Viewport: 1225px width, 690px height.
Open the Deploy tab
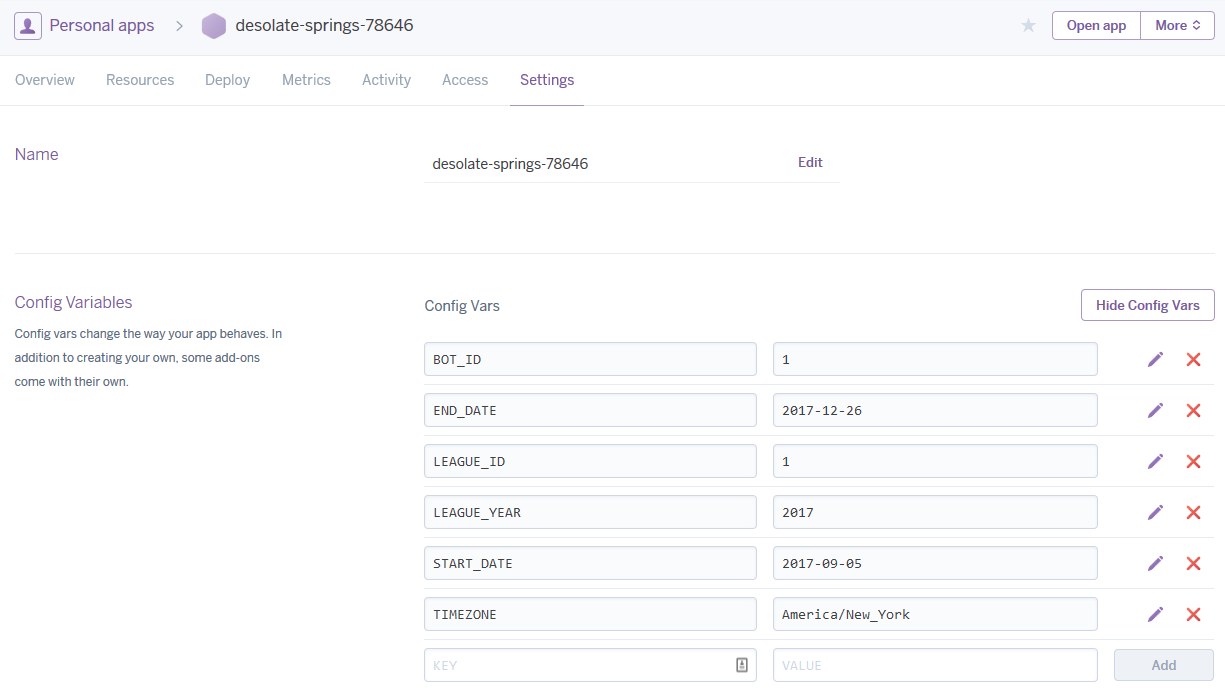pos(227,80)
